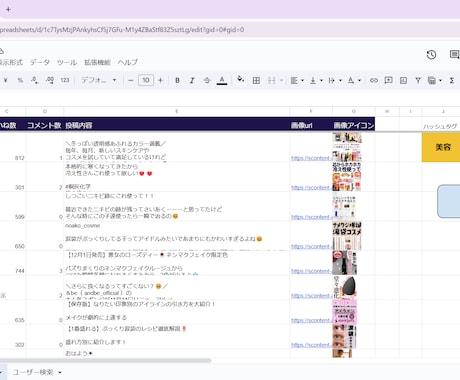Image resolution: width=460 pixels, height=380 pixels.
Task: Click the browser address bar URL
Action: 122,30
